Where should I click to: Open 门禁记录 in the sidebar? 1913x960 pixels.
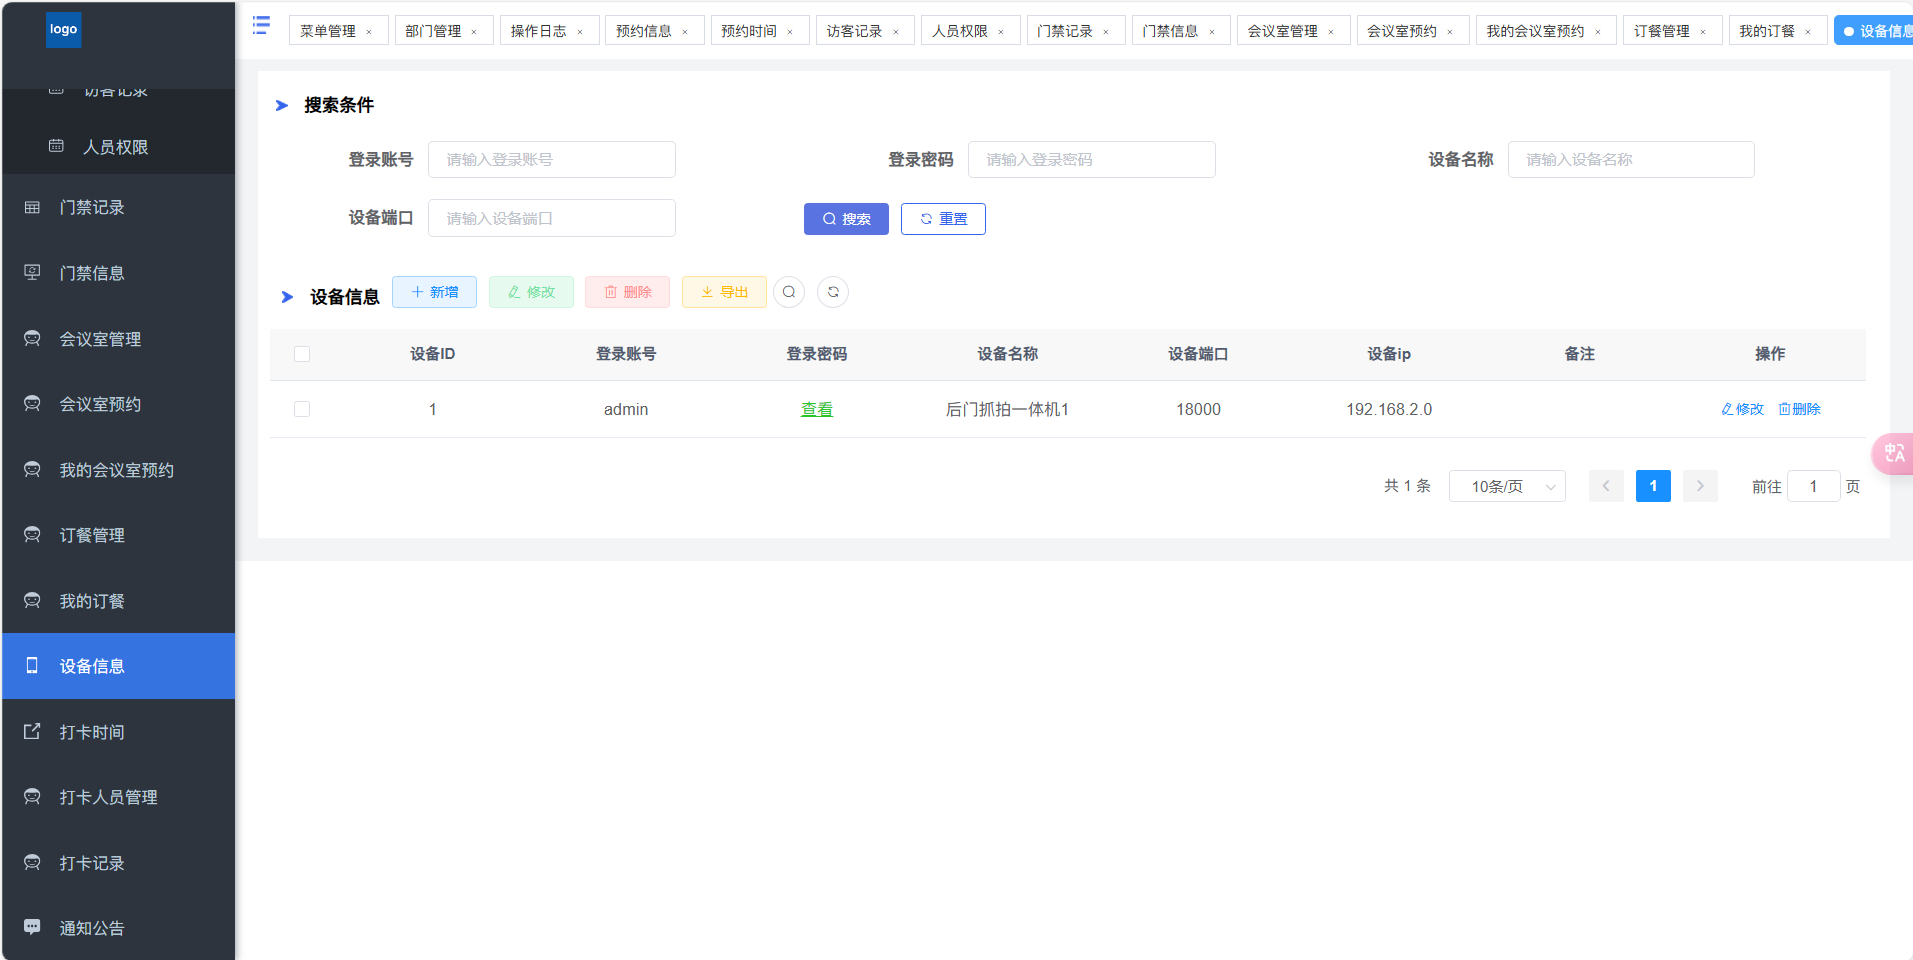[118, 208]
